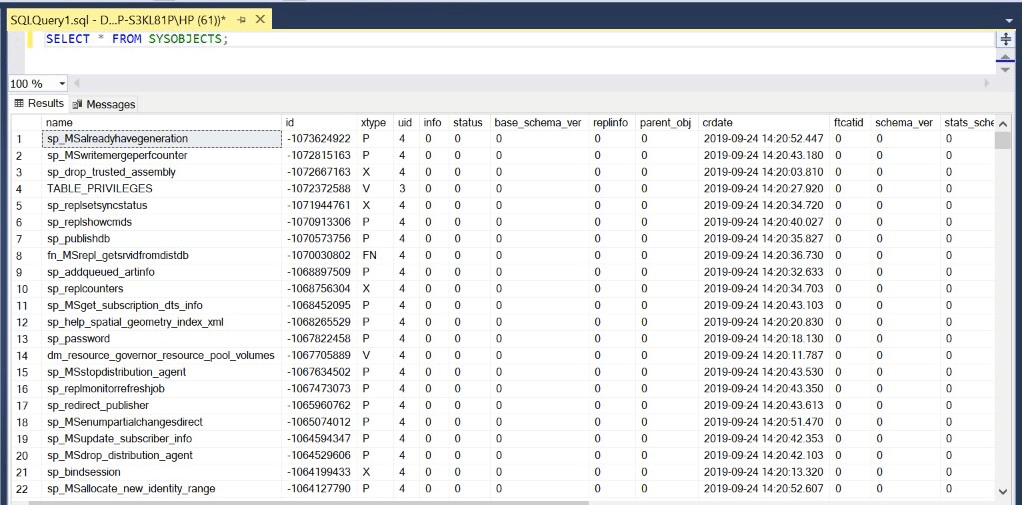Select cell sp_replmonitorrefreshjob
1022x505 pixels.
click(x=162, y=388)
